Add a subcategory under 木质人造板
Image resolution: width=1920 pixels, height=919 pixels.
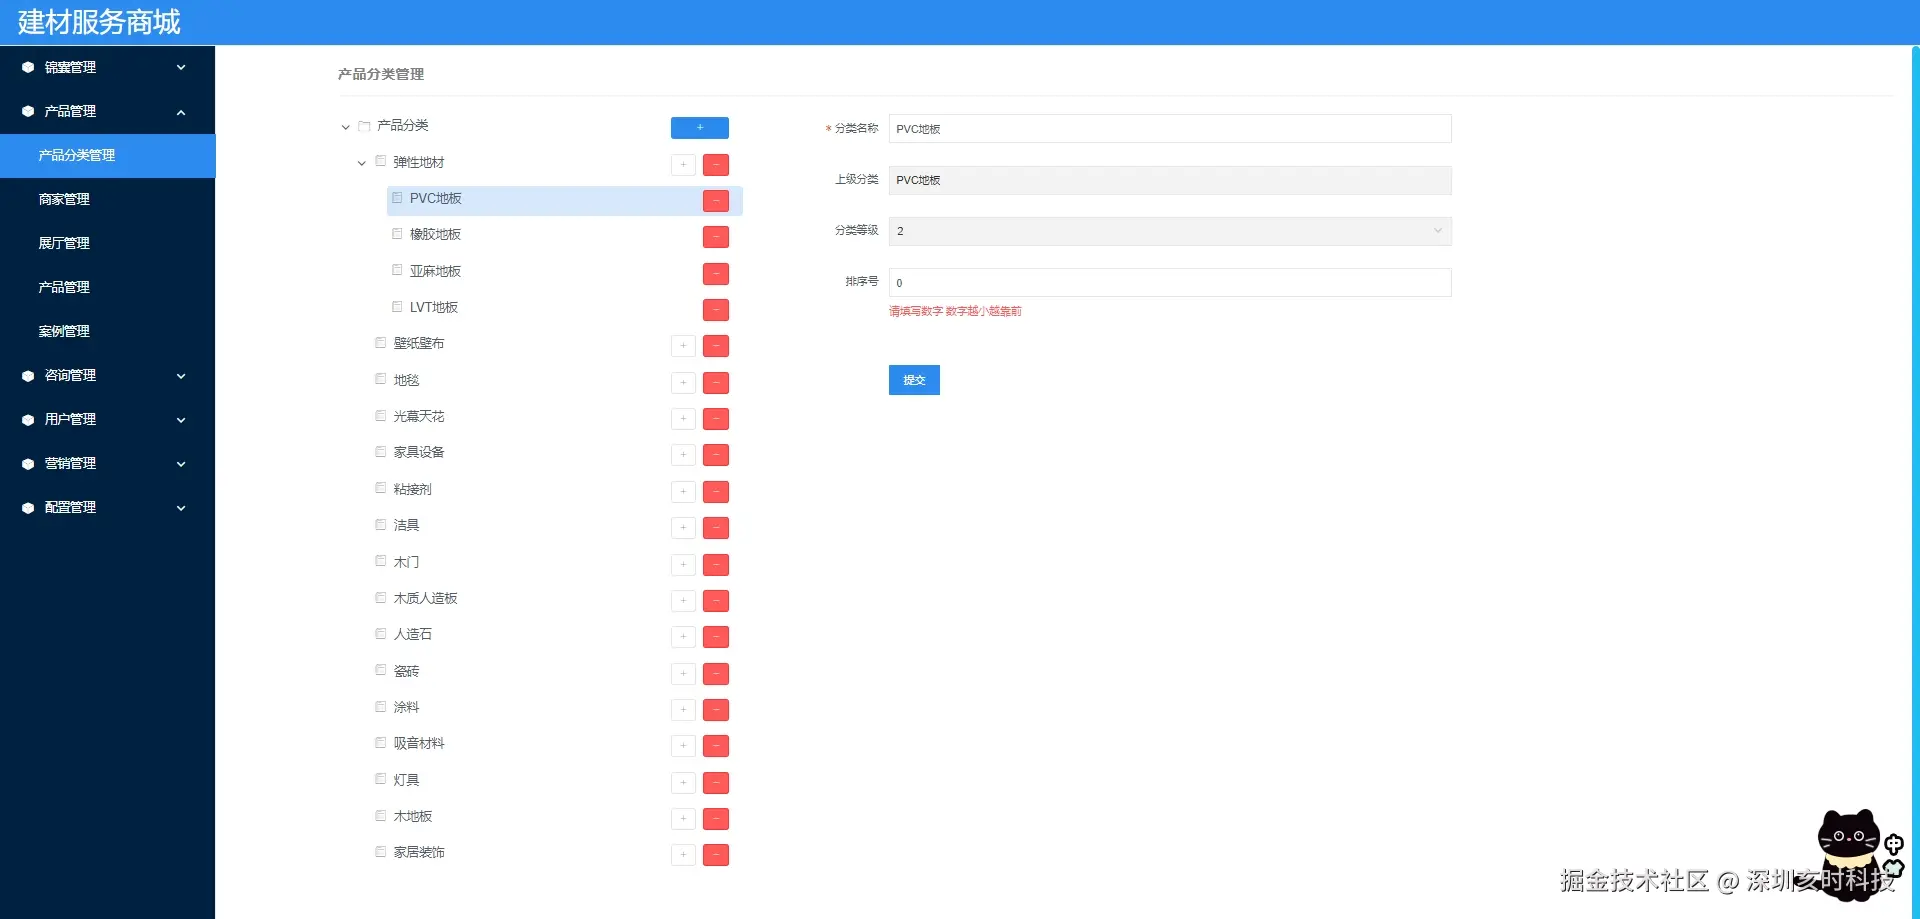click(x=683, y=601)
